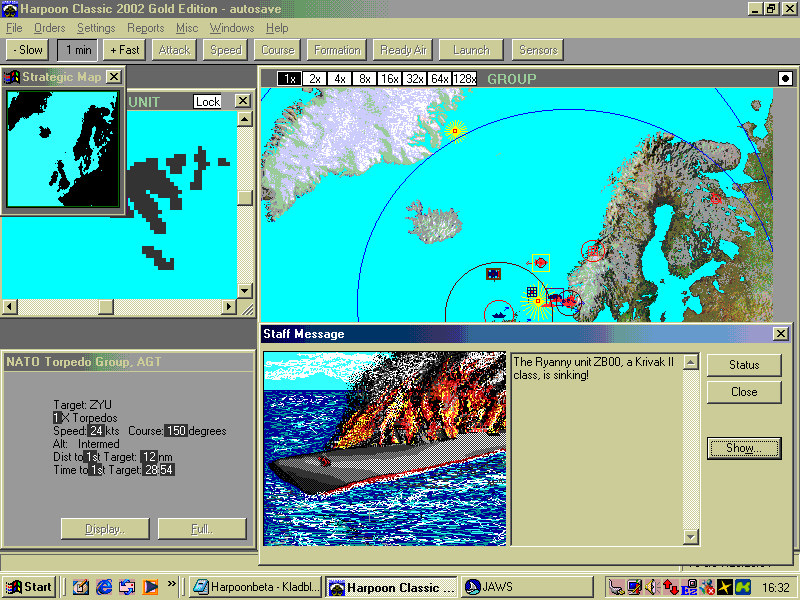
Task: Click Staff Message text scroll up arrow
Action: click(x=690, y=362)
